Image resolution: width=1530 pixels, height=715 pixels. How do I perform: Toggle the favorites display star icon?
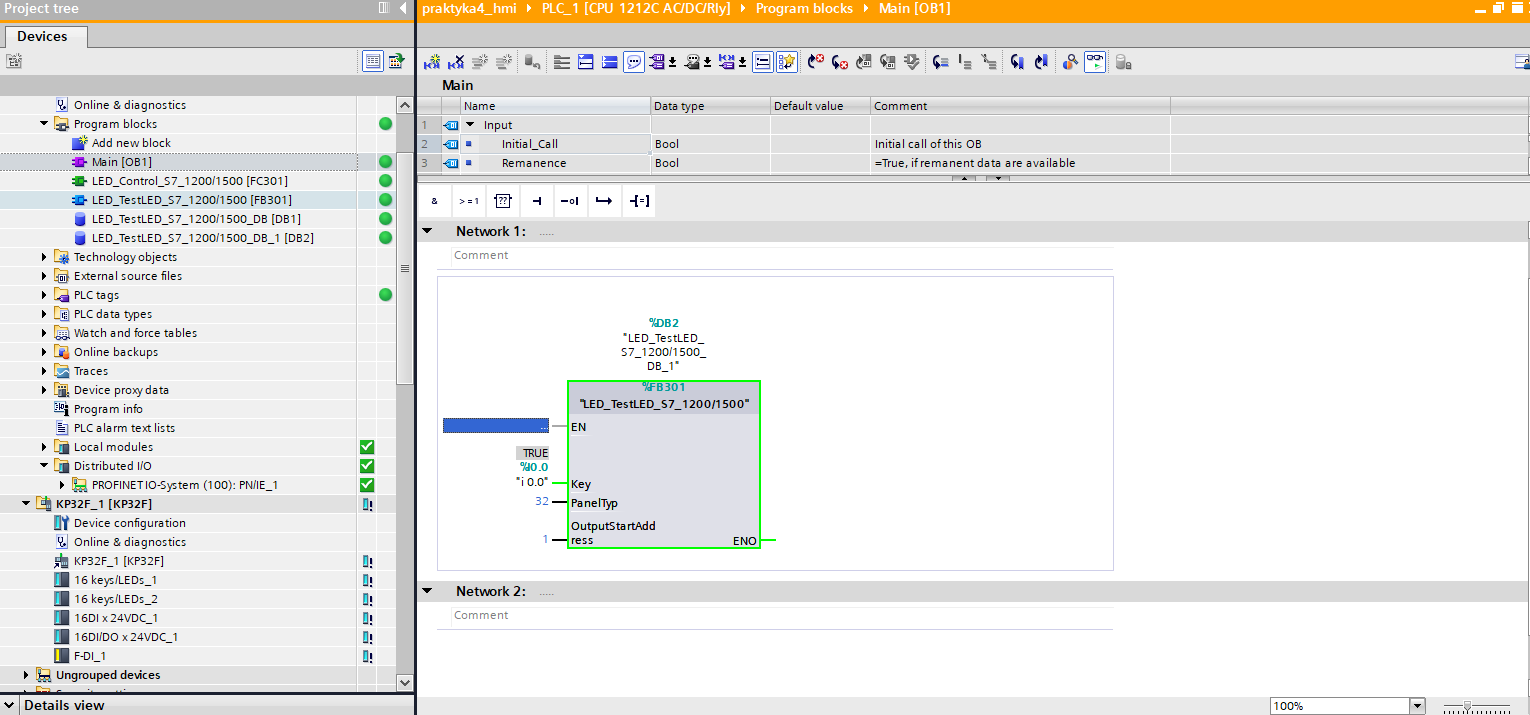coord(787,62)
